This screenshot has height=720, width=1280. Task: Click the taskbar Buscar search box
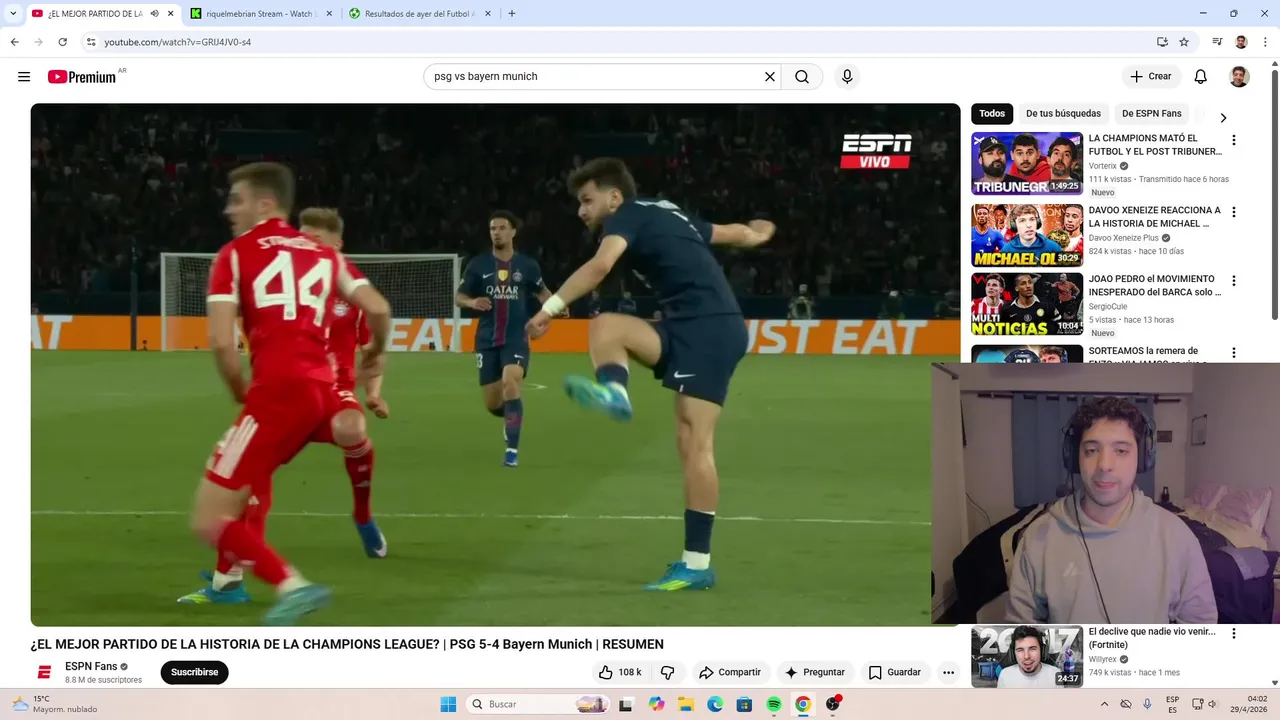point(538,704)
